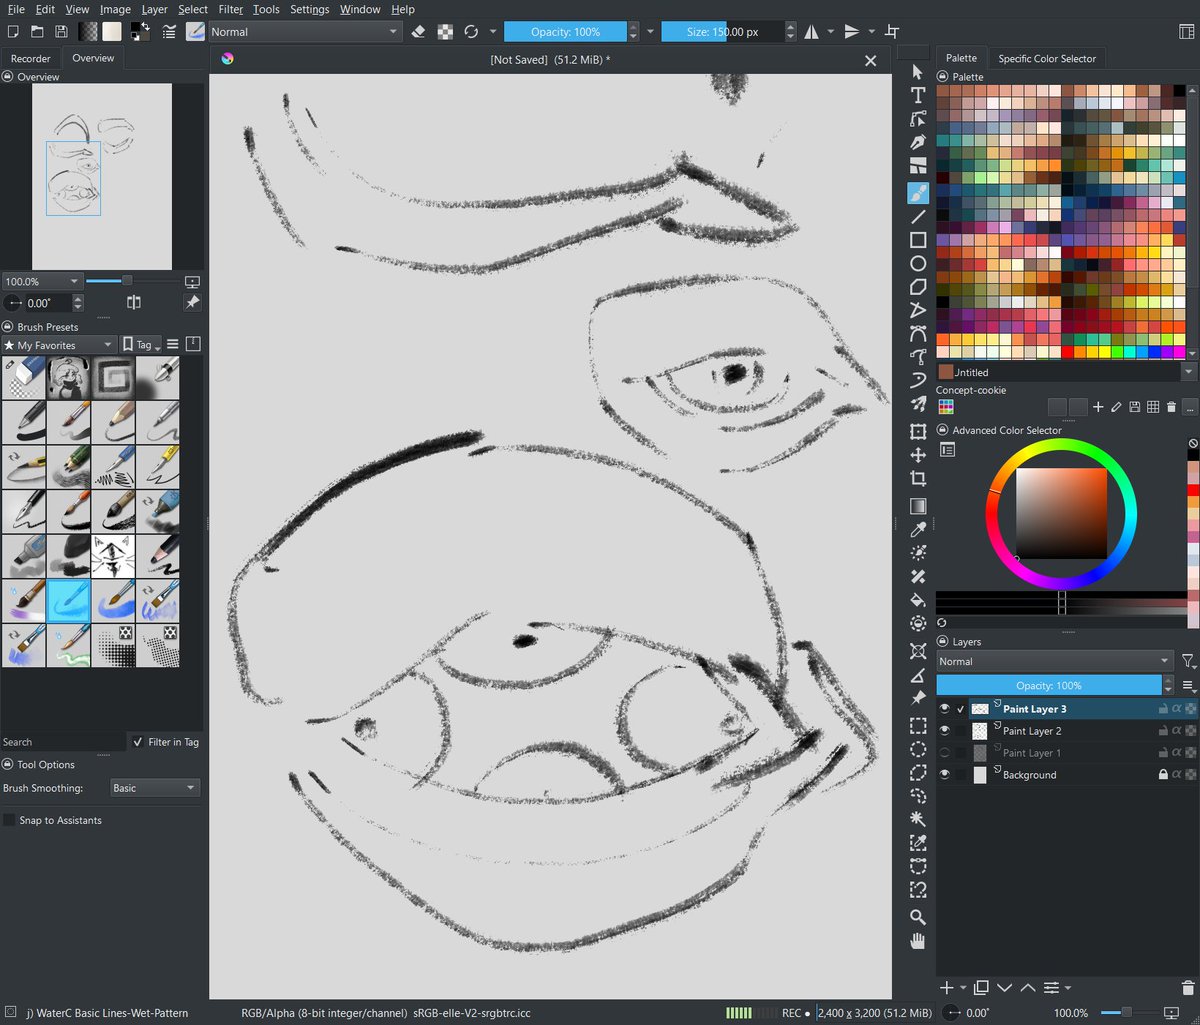Select the Line tool

(918, 216)
